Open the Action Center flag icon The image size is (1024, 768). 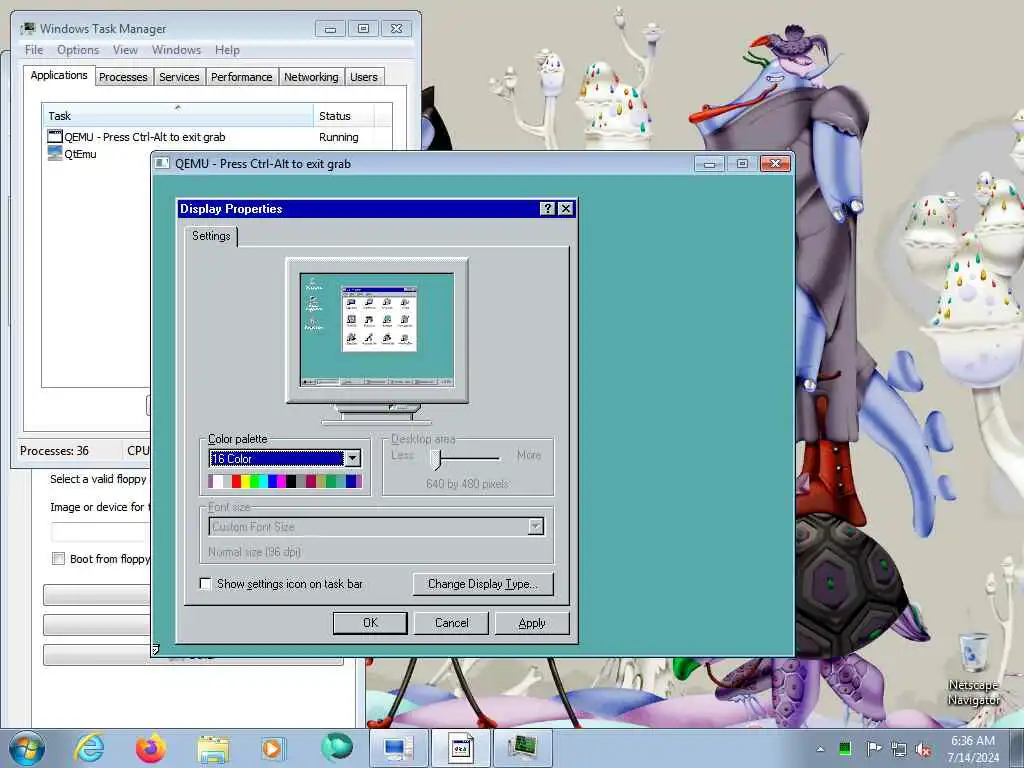873,748
